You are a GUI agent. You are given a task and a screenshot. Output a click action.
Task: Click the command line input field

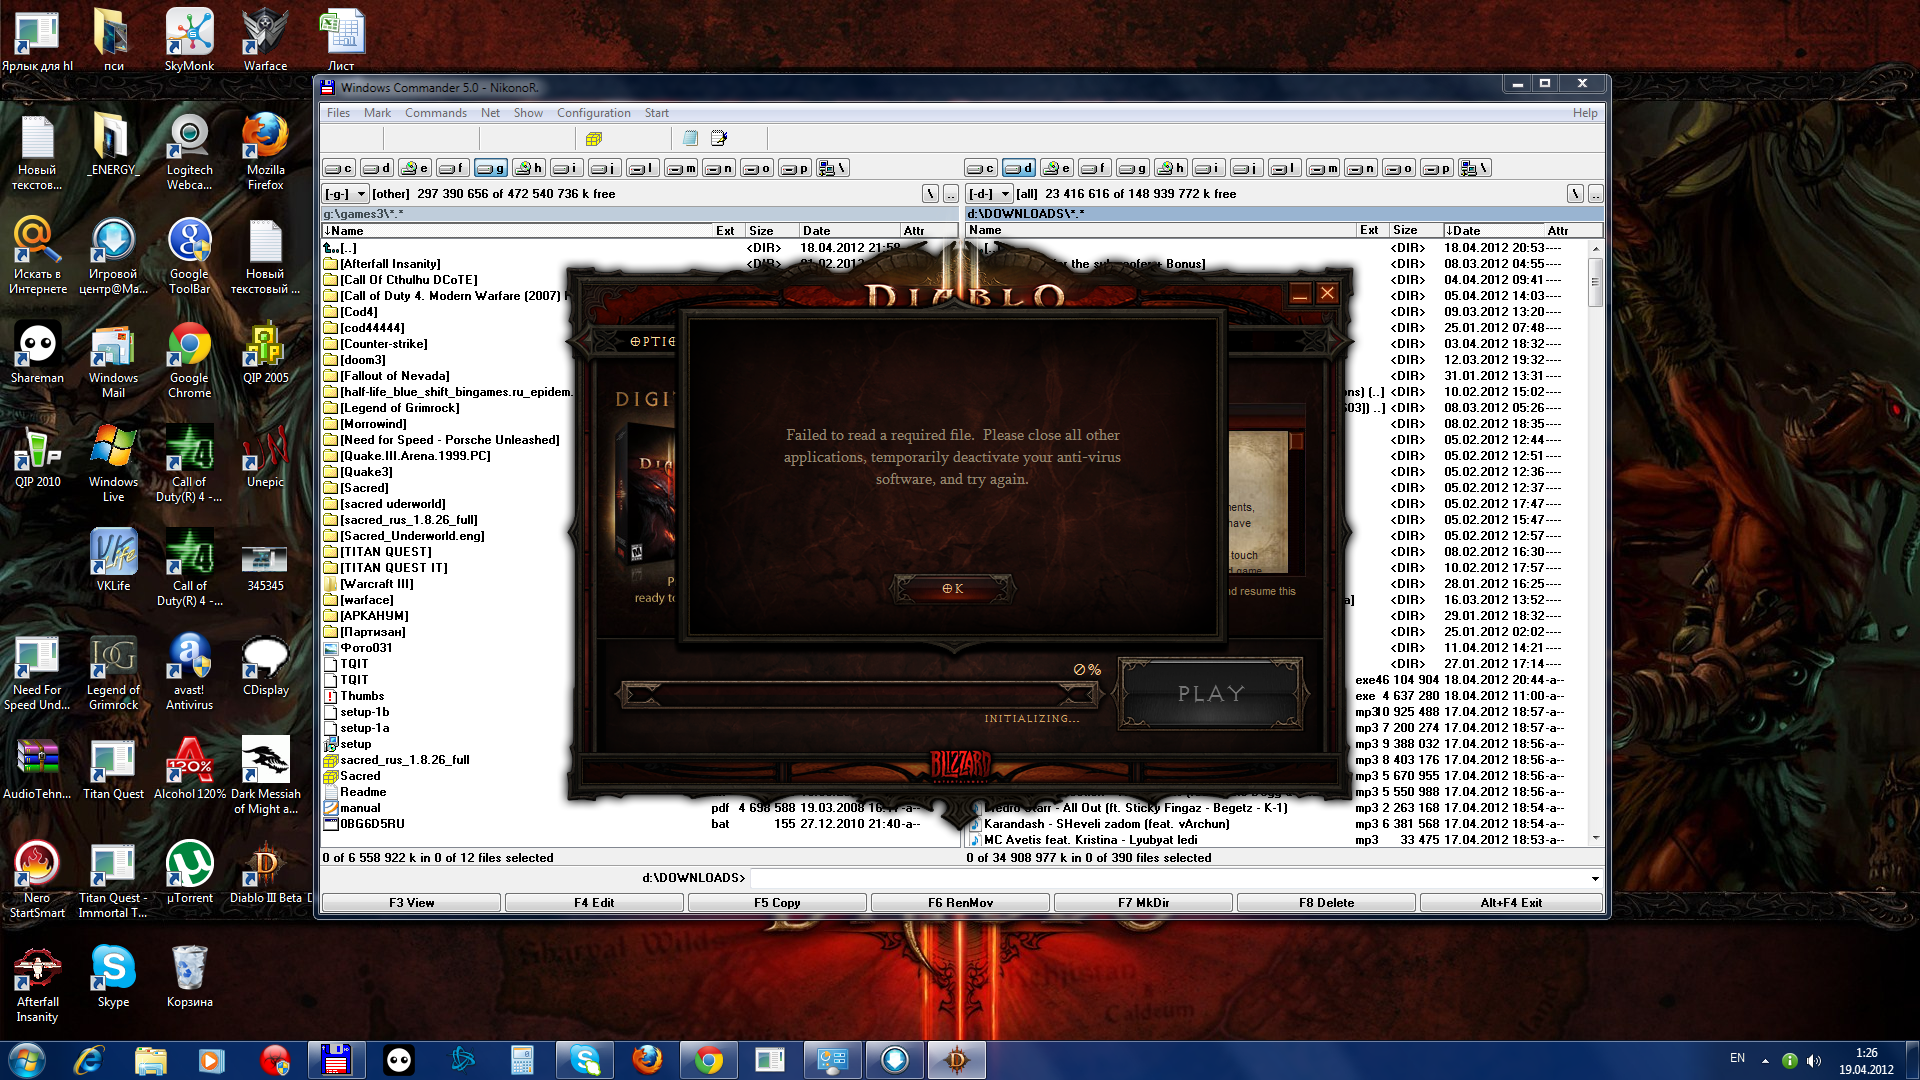coord(1168,878)
